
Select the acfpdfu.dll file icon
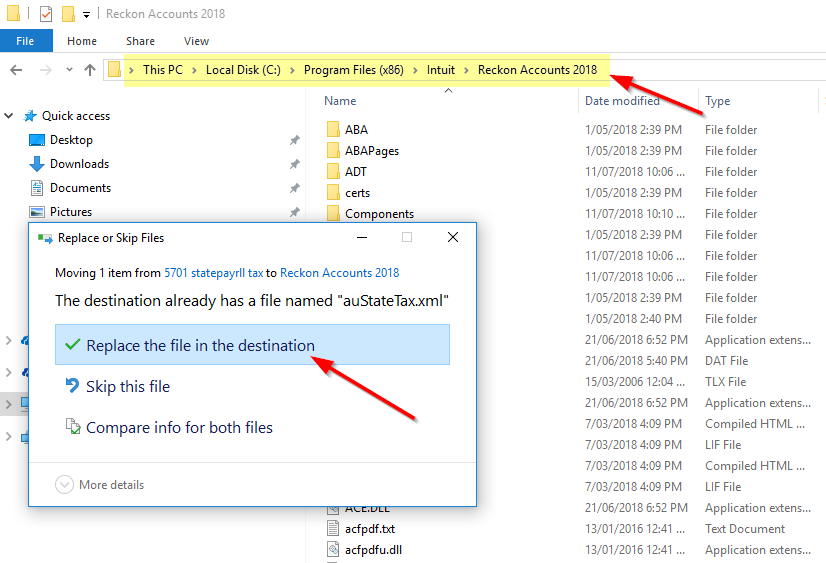333,549
